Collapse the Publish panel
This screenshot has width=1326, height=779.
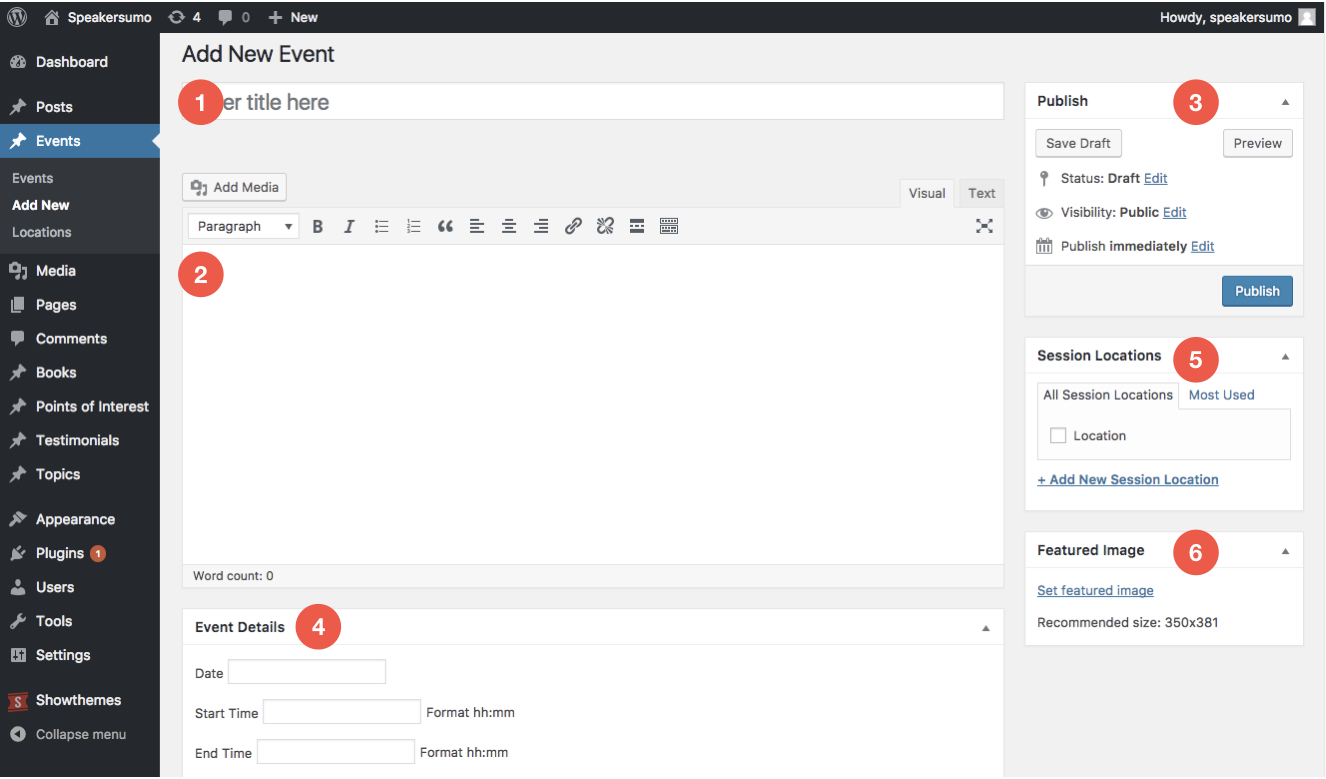[1286, 102]
